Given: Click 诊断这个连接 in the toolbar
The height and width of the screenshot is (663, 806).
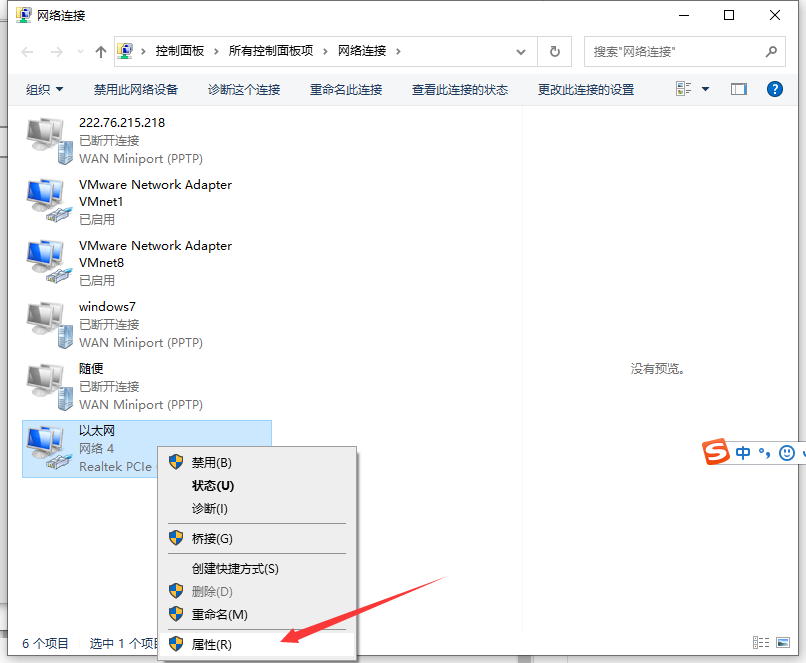Looking at the screenshot, I should point(244,89).
